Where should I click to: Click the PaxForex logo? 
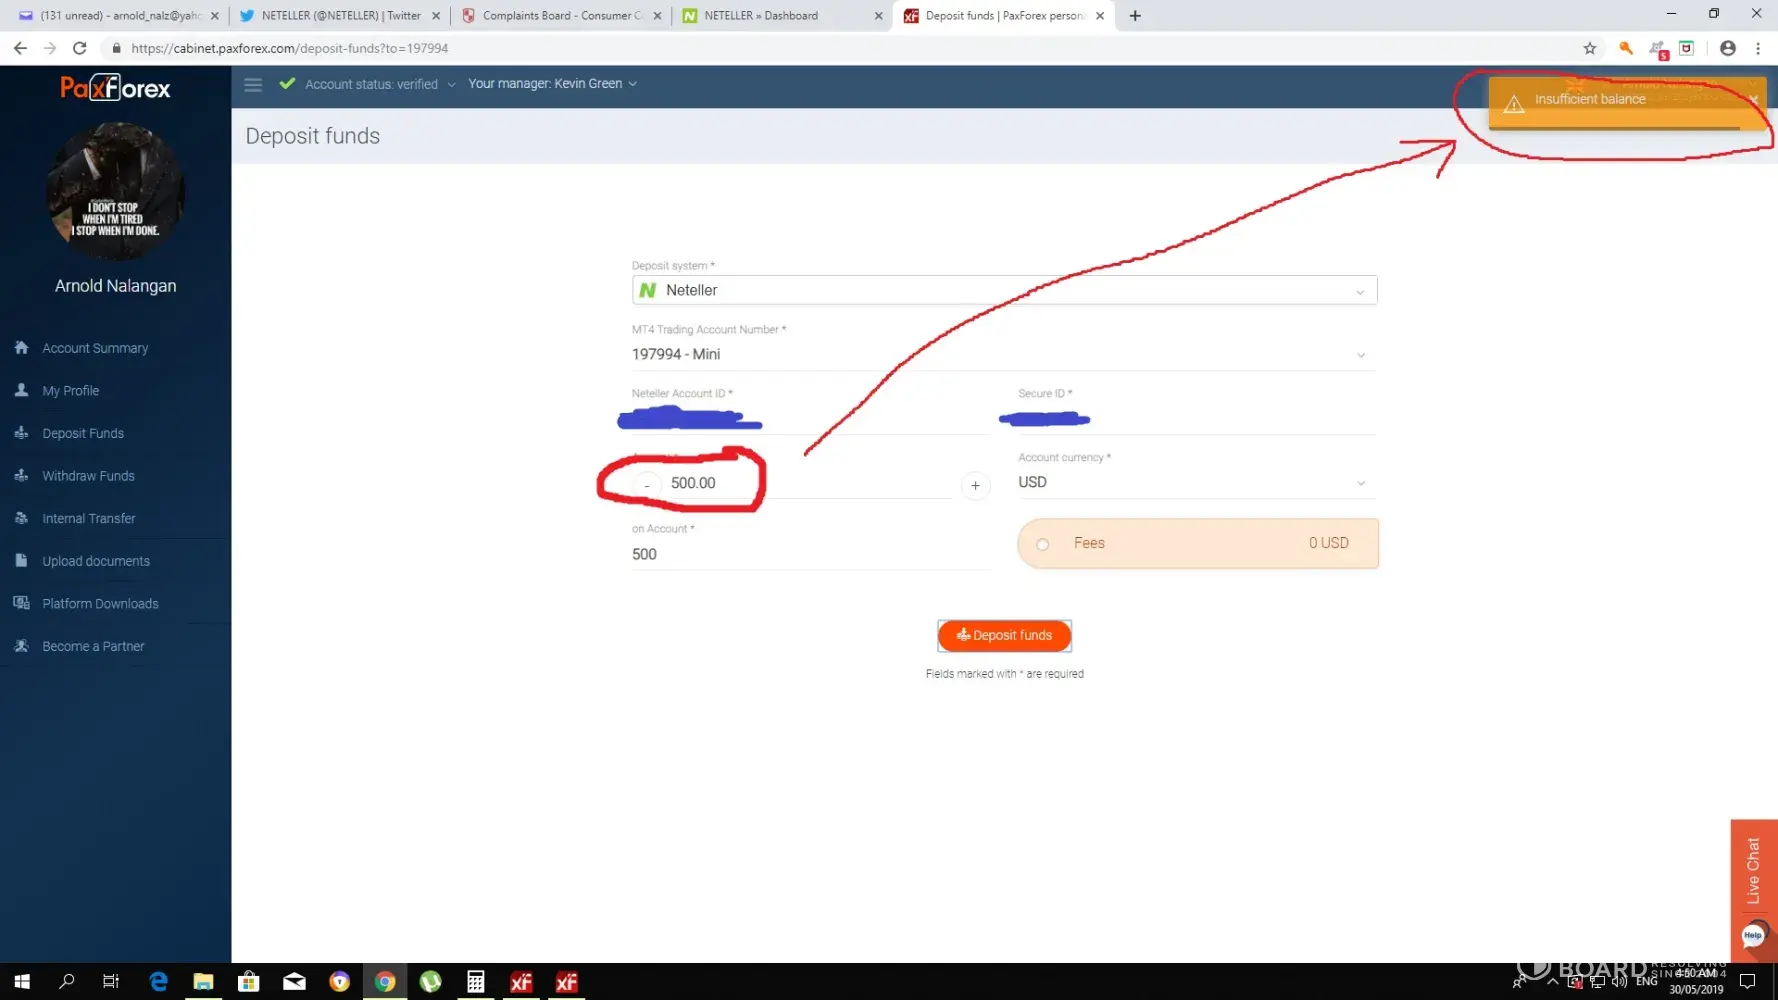pyautogui.click(x=115, y=88)
